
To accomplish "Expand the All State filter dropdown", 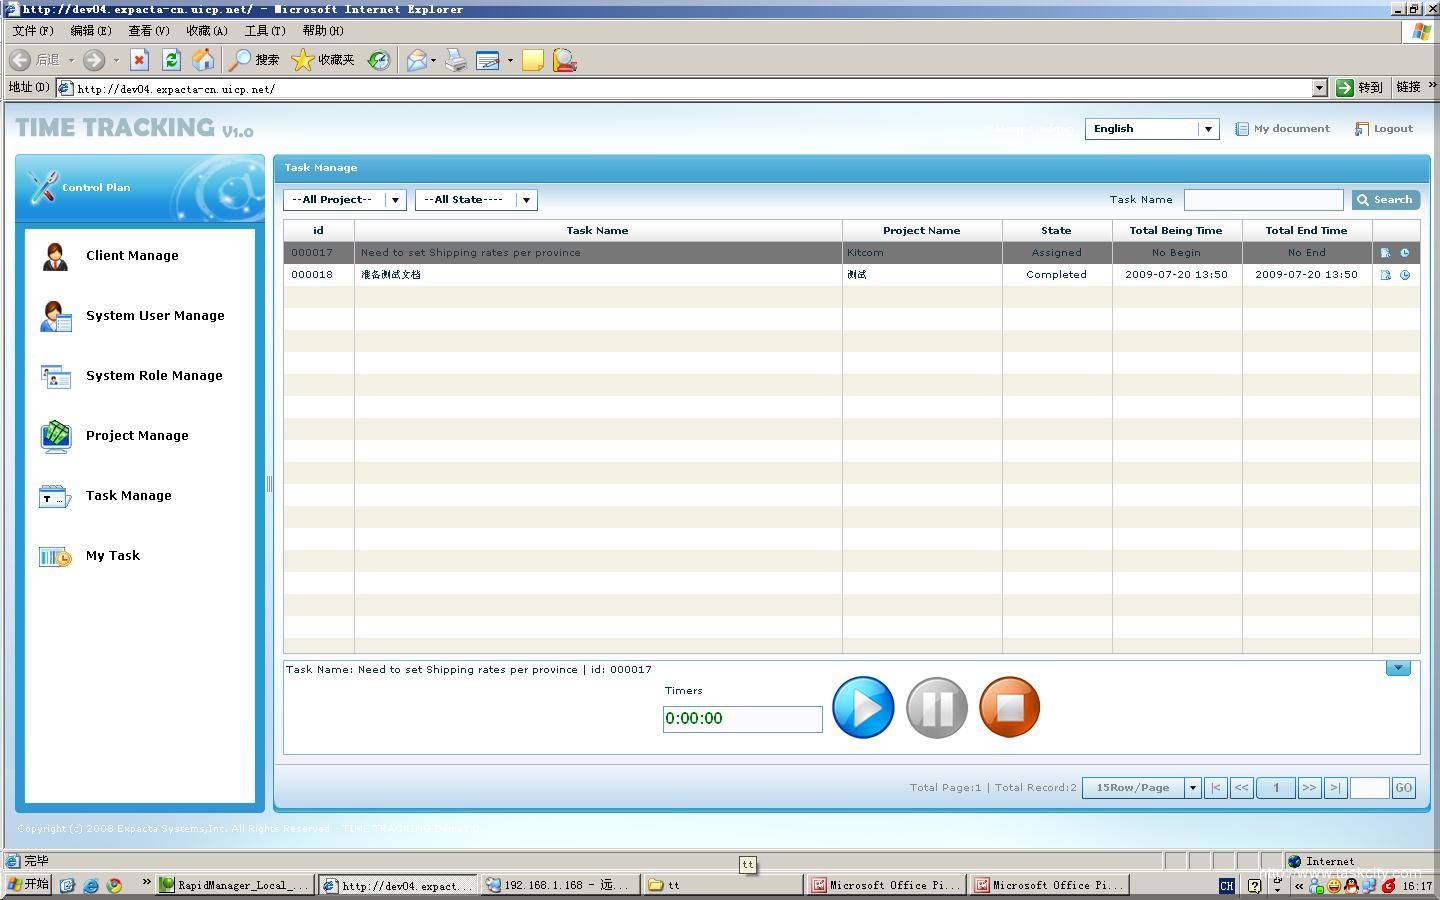I will point(526,200).
